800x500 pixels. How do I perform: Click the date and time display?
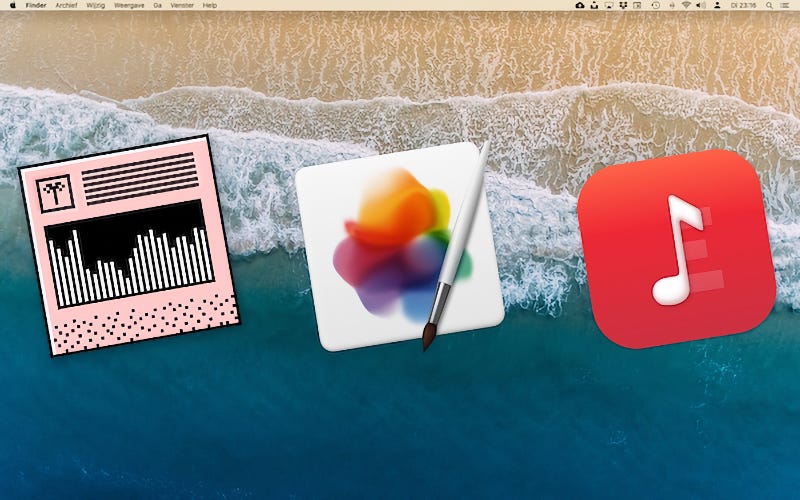pos(743,5)
